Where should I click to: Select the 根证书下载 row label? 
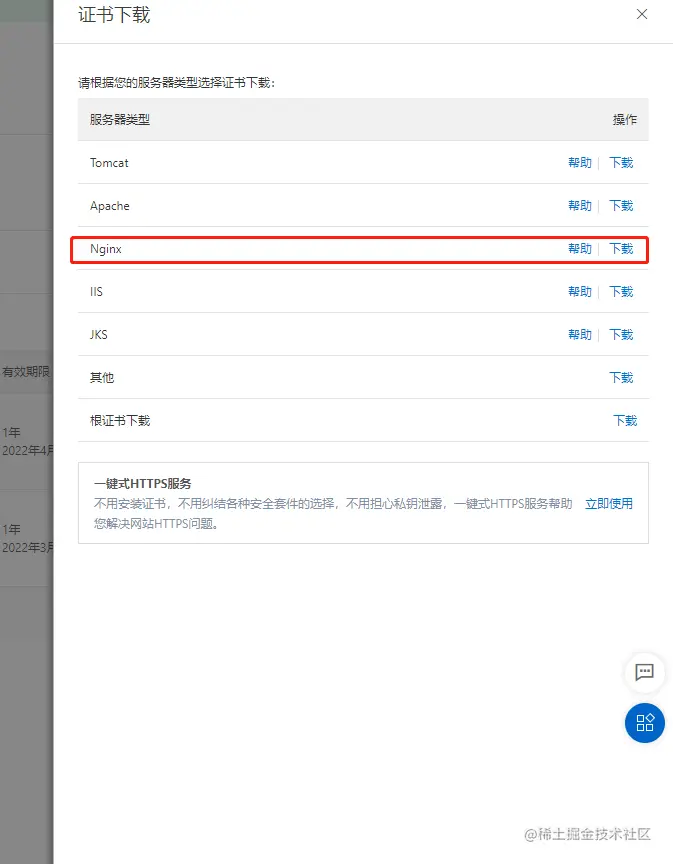tap(120, 420)
